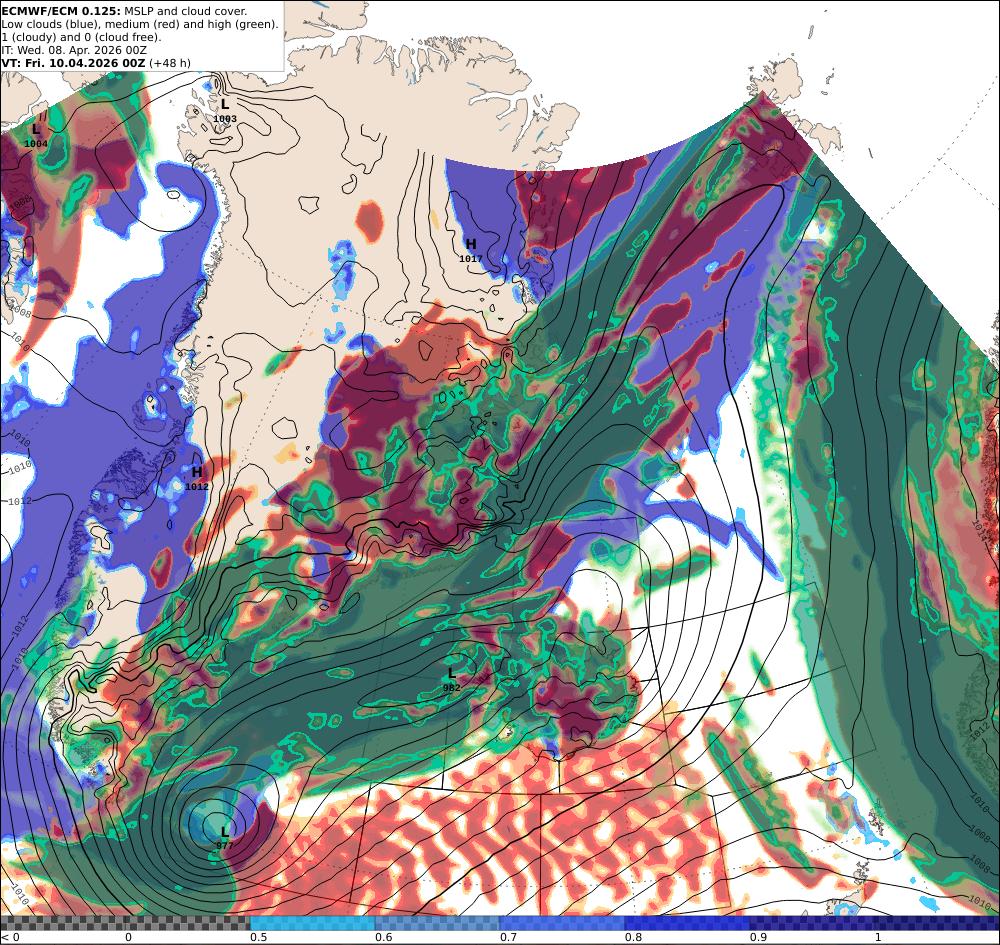Click the 'VT: Fri. 10.04.2026 00Z' valid time
Image resolution: width=1000 pixels, height=945 pixels.
(x=74, y=63)
